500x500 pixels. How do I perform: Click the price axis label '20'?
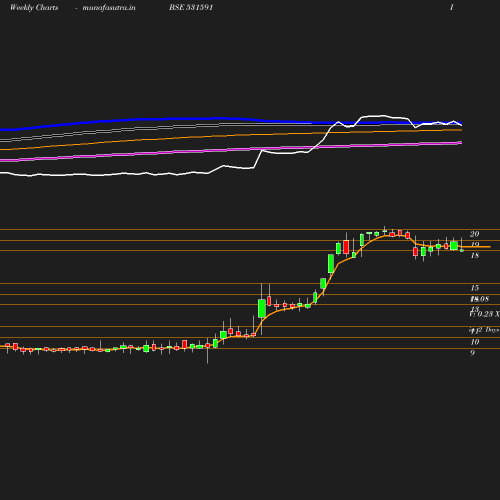click(475, 234)
